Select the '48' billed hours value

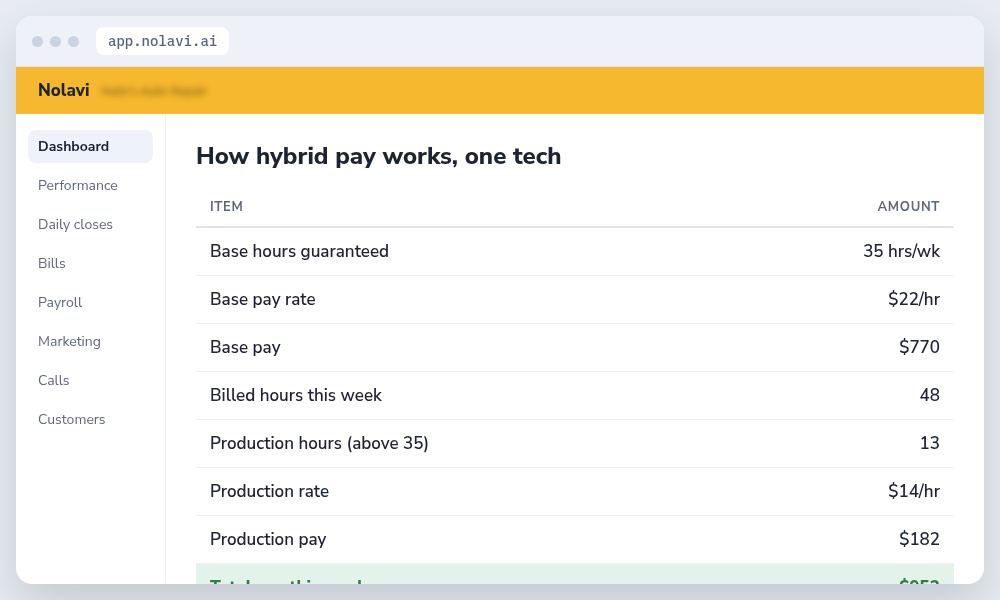pyautogui.click(x=929, y=395)
